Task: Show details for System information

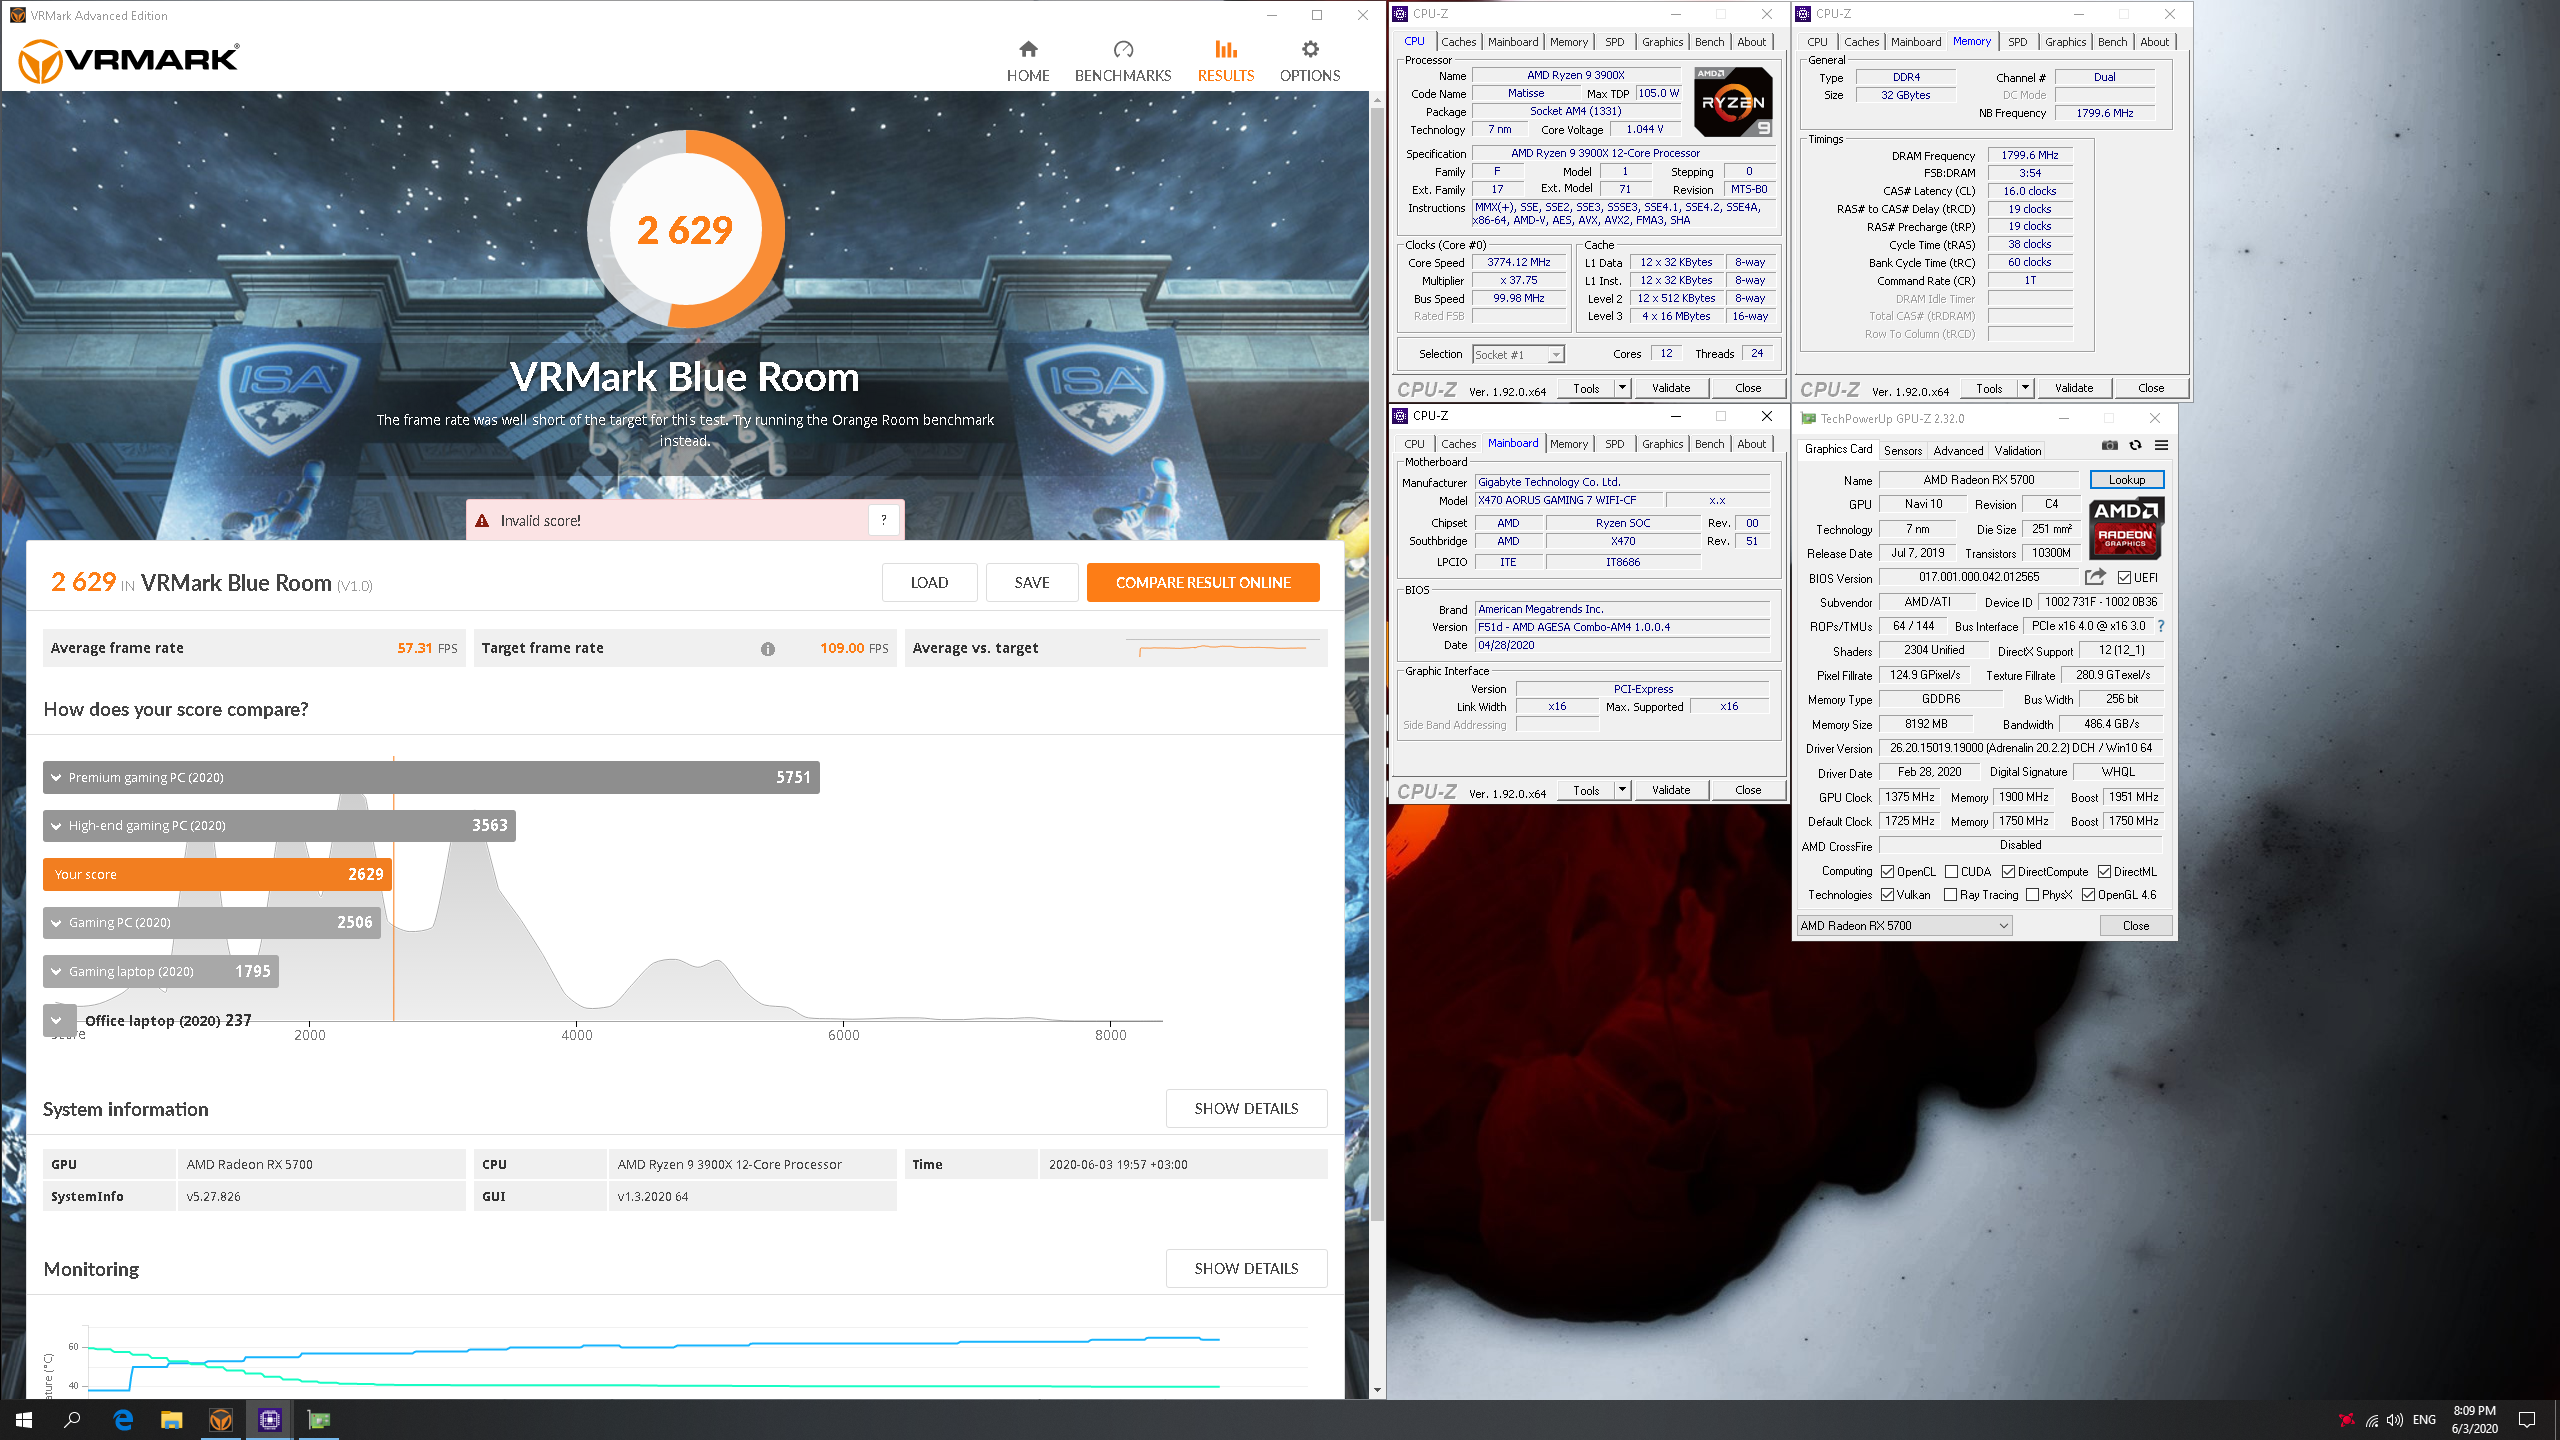Action: pos(1246,1109)
